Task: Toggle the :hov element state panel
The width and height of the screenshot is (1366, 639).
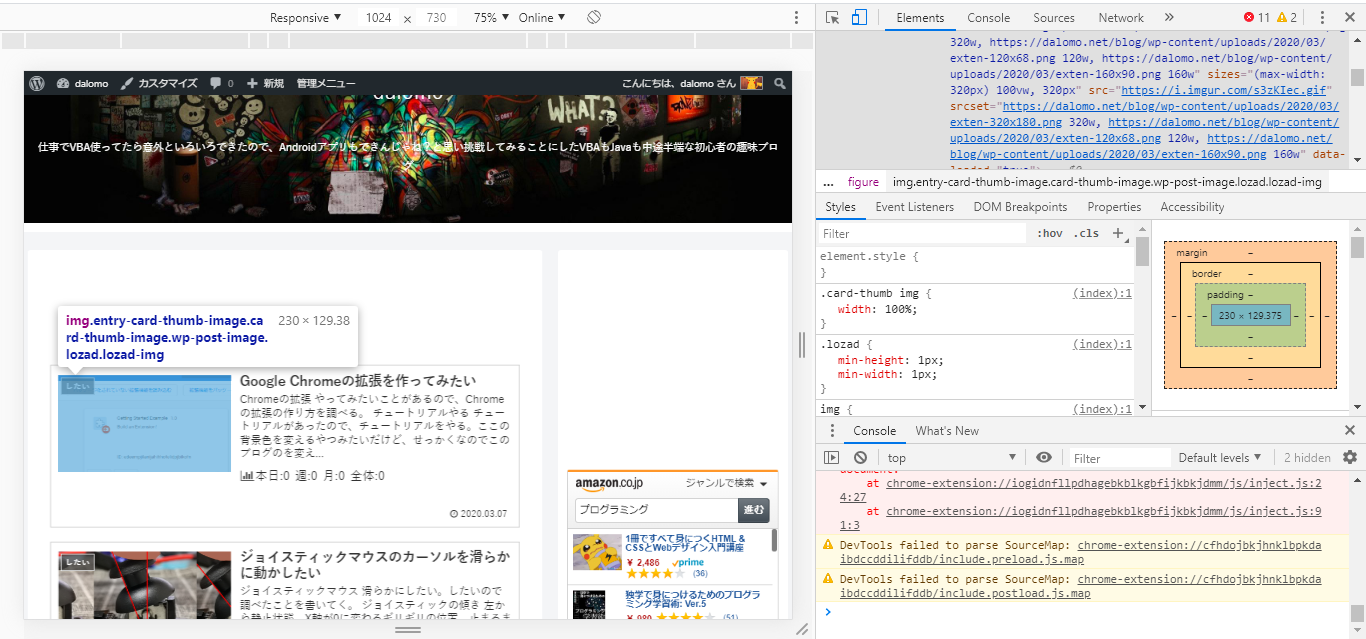Action: 1050,234
